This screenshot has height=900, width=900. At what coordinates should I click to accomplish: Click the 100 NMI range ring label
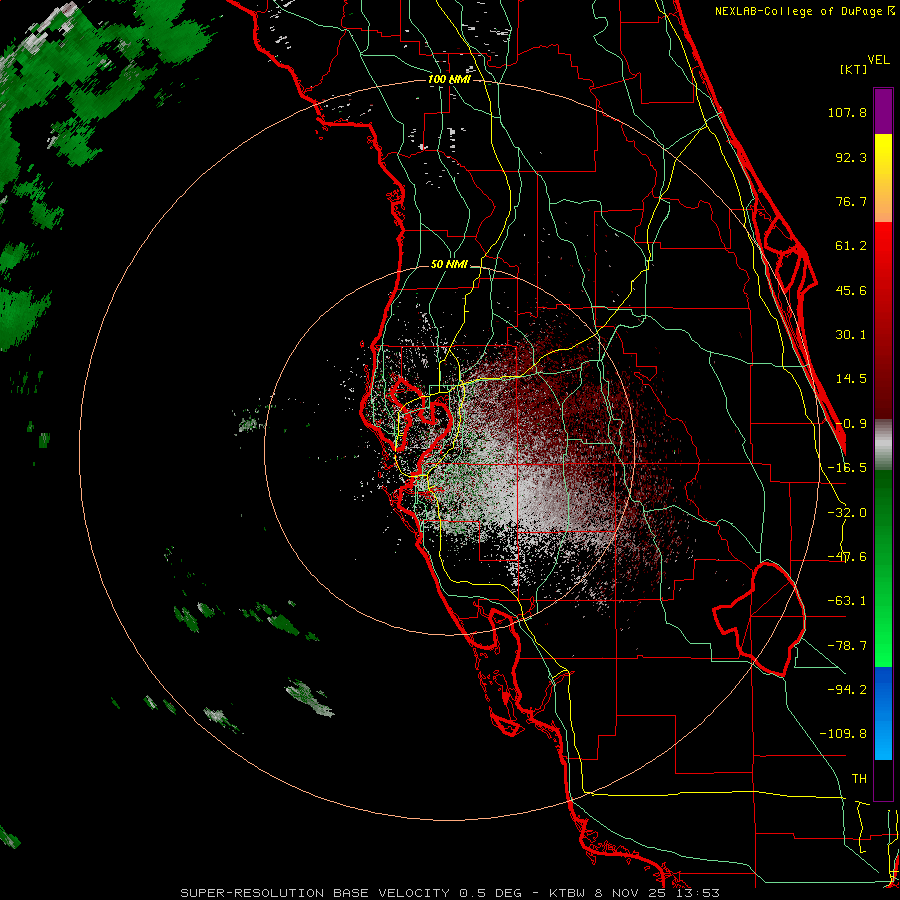pyautogui.click(x=449, y=79)
